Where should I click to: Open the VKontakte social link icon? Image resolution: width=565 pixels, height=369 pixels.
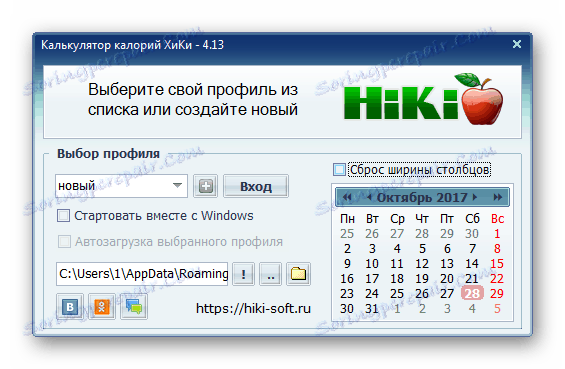pos(70,307)
